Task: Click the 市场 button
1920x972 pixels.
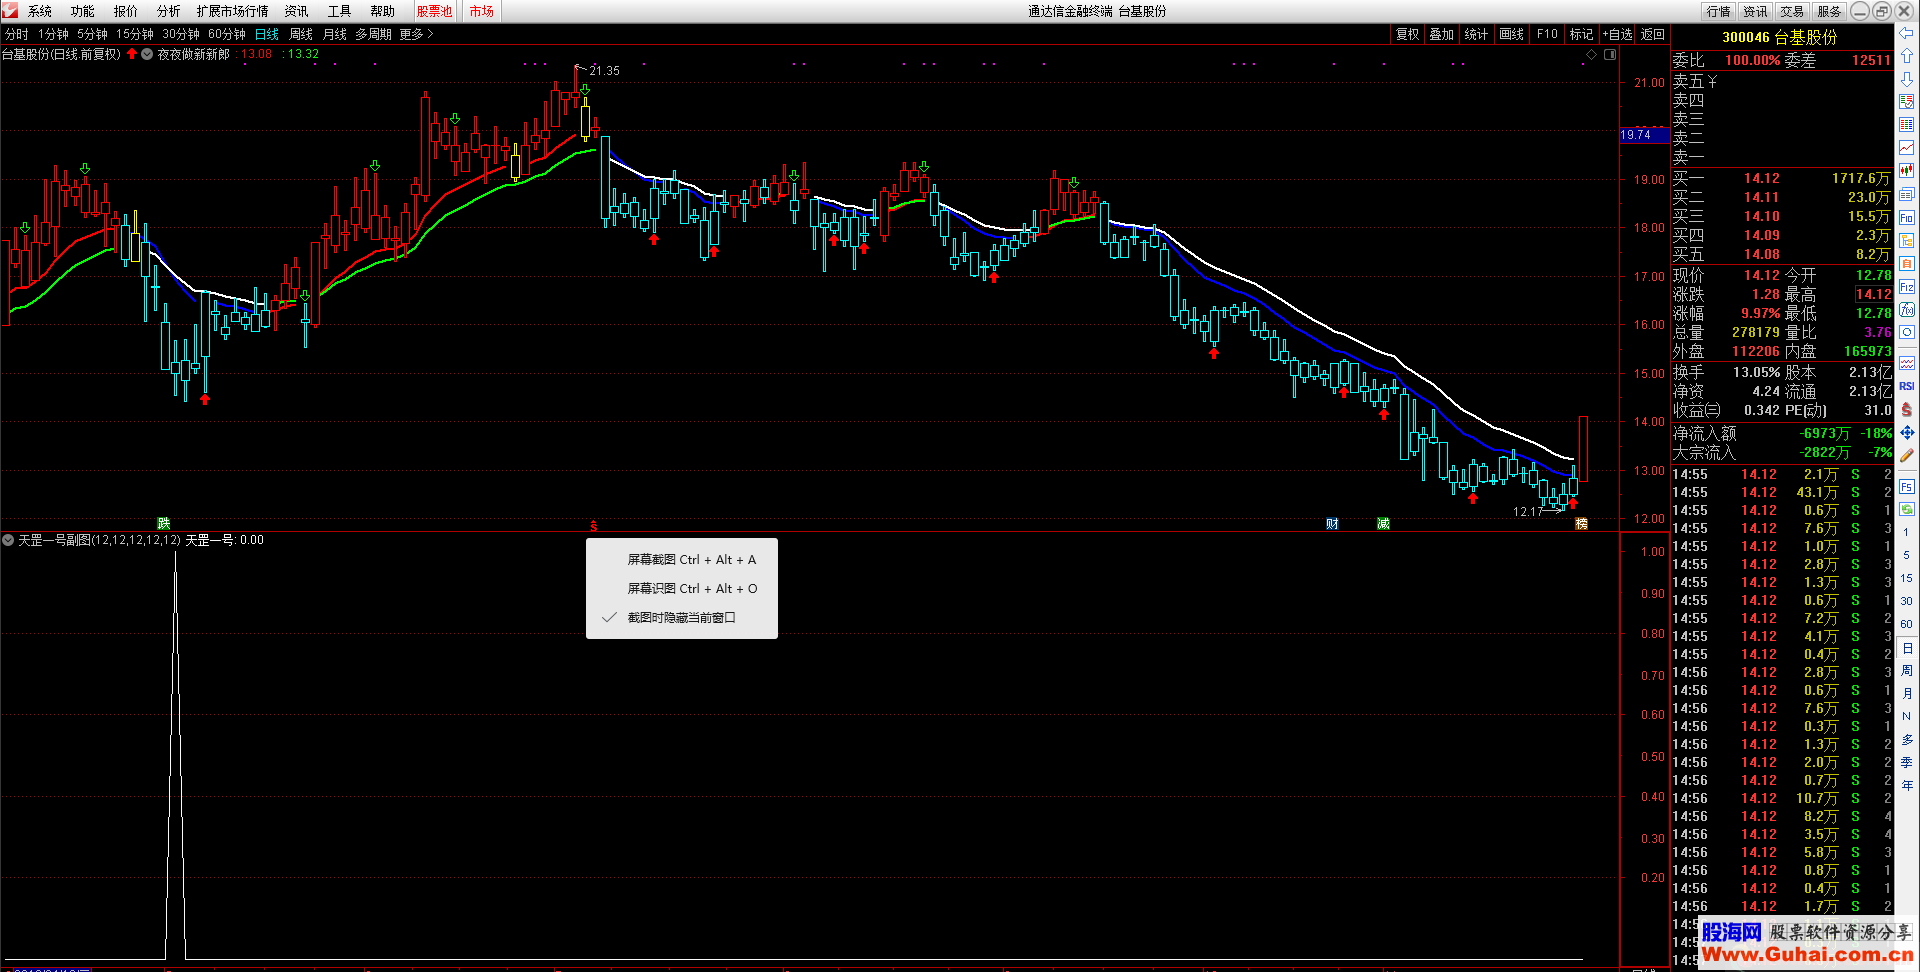Action: pyautogui.click(x=482, y=11)
